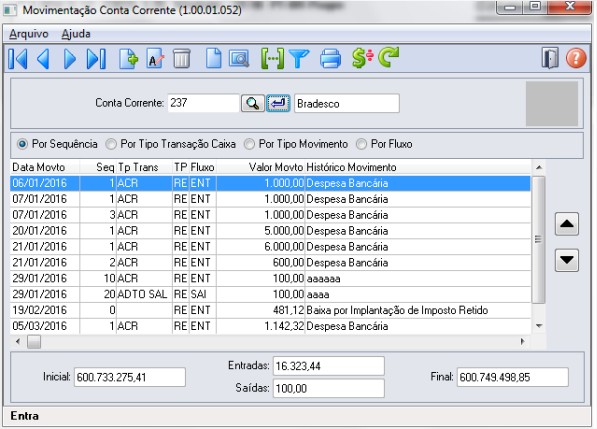Click the Final balance field
597x429 pixels.
click(x=512, y=377)
